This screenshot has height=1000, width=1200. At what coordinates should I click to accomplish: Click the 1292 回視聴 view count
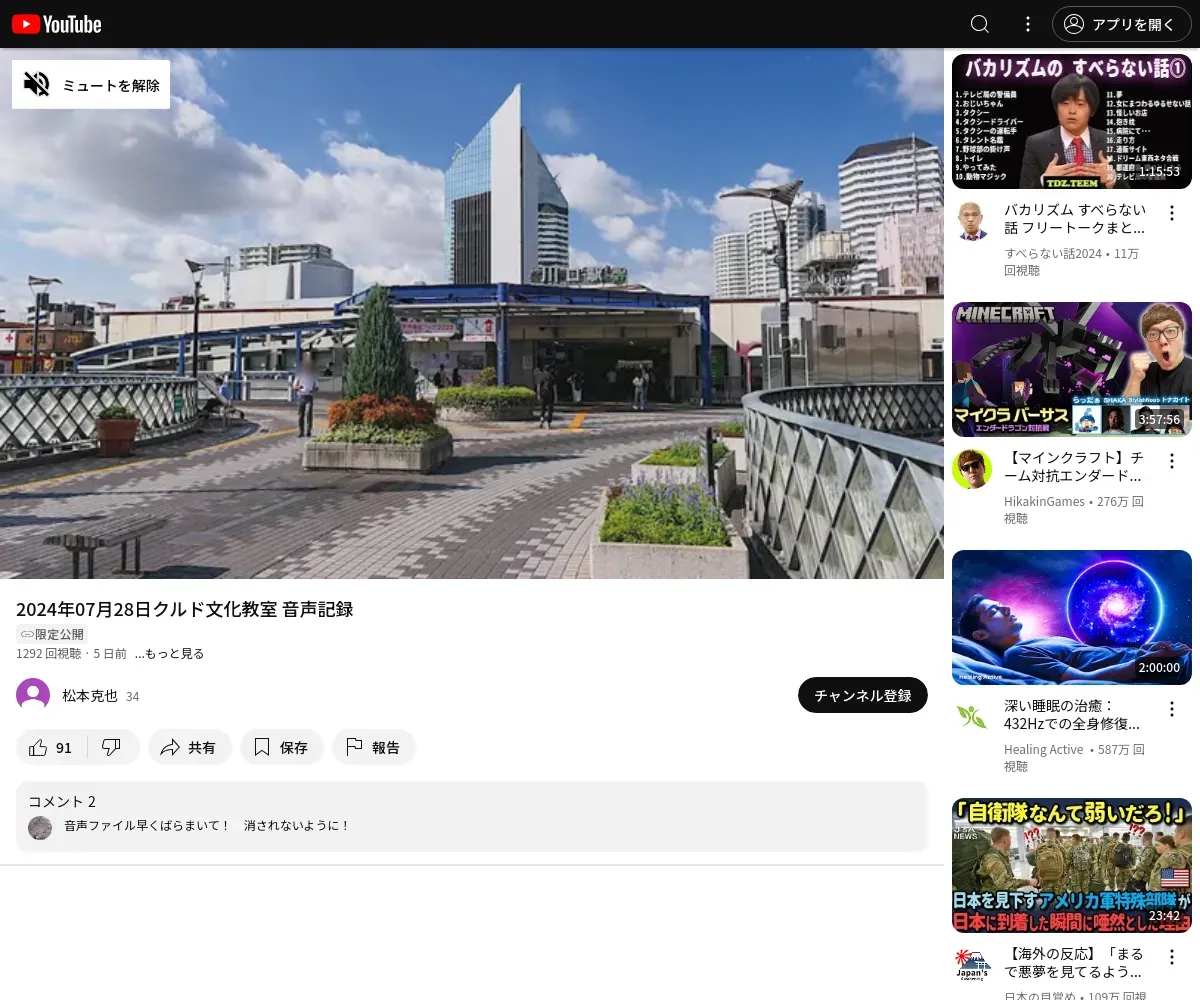tap(49, 653)
